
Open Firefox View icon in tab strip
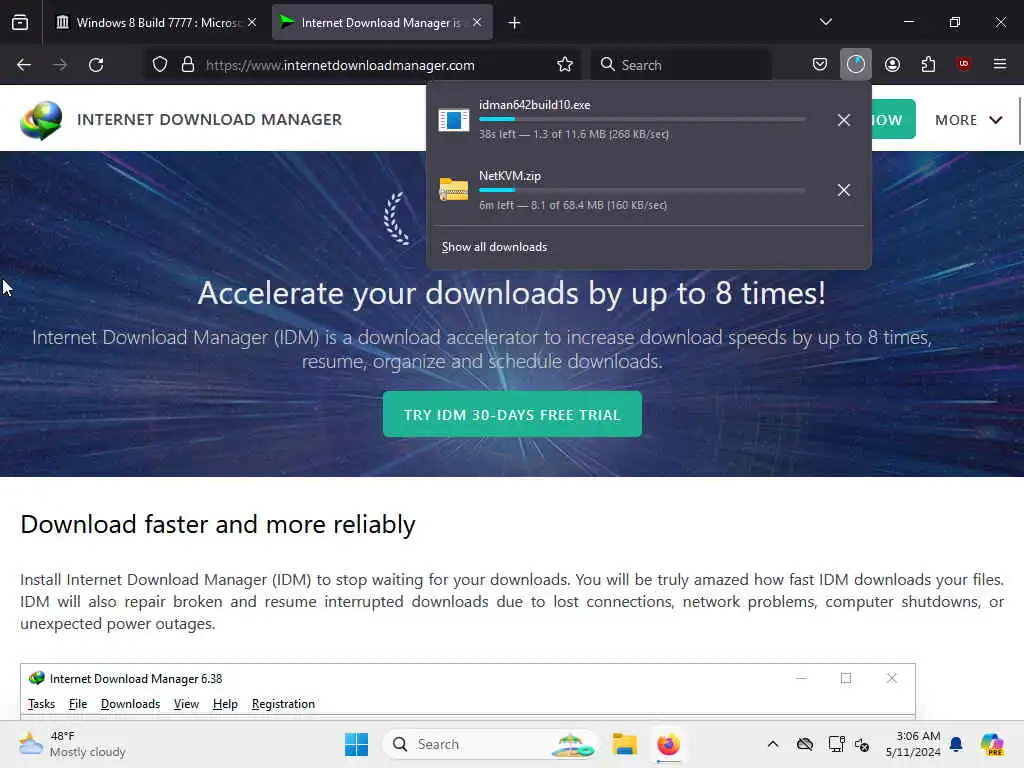pos(20,22)
